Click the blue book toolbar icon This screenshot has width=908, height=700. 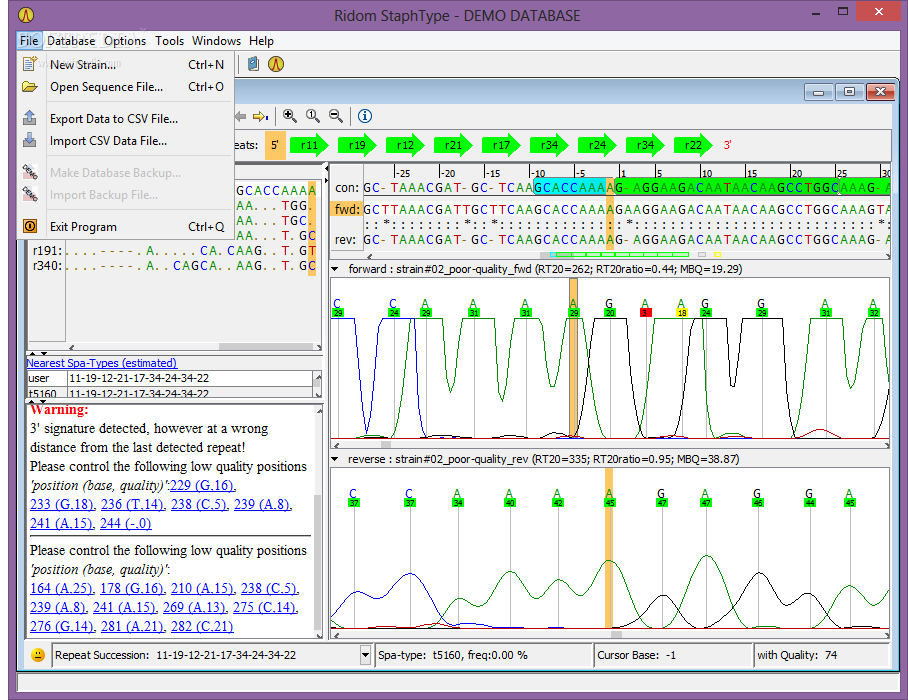click(253, 64)
